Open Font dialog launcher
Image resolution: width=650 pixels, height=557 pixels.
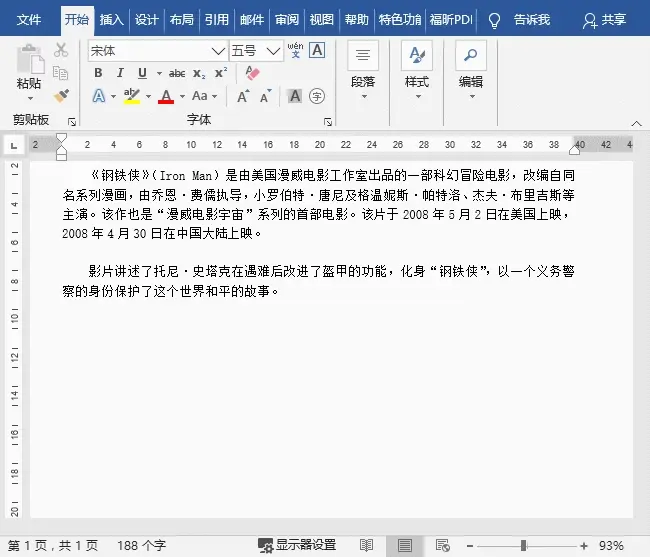click(x=328, y=122)
